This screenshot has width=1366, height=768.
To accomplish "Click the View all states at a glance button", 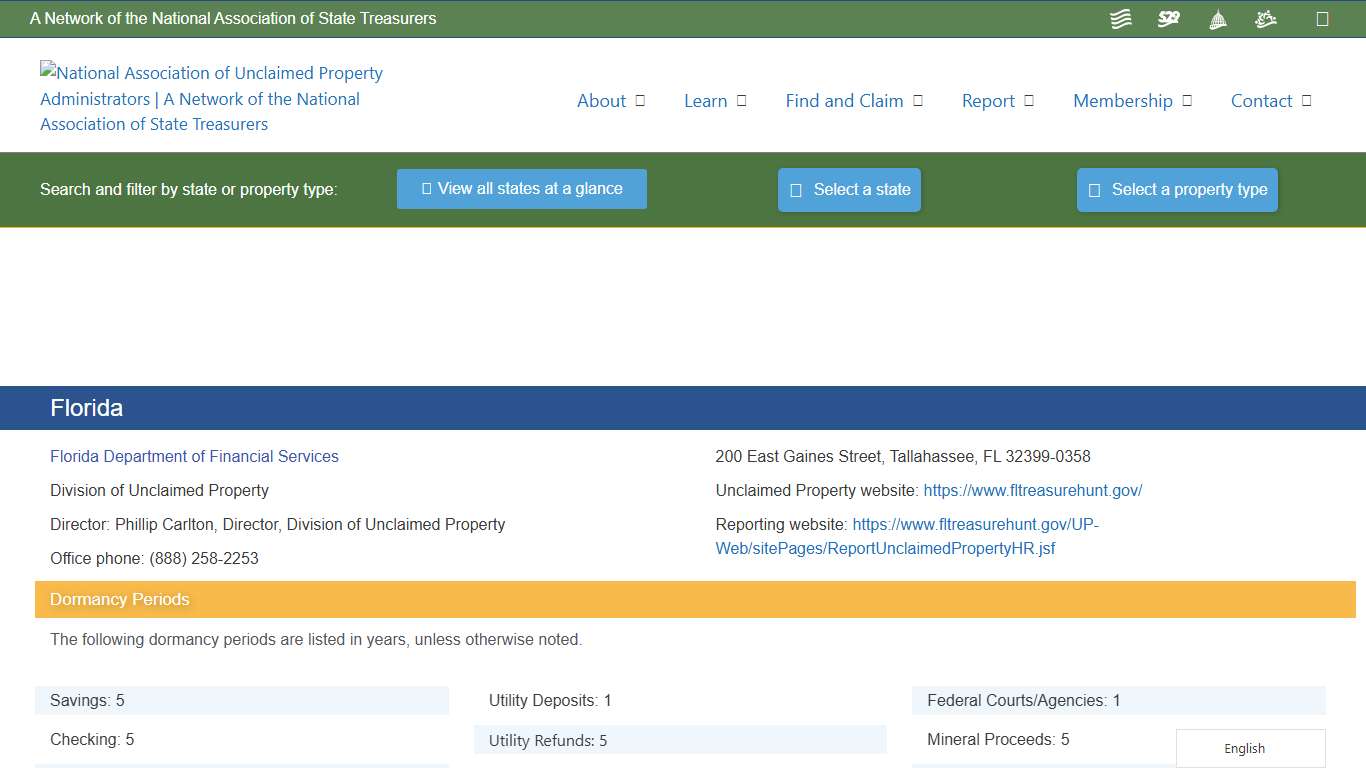I will coord(521,188).
